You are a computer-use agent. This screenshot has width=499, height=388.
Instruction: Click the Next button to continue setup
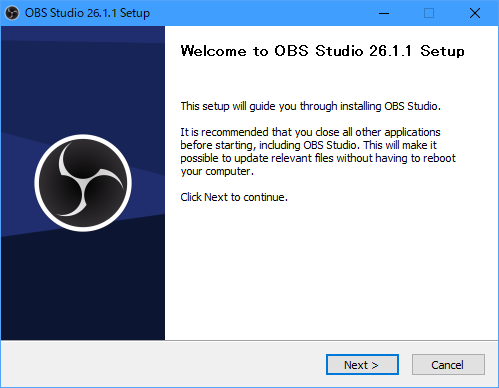click(362, 365)
